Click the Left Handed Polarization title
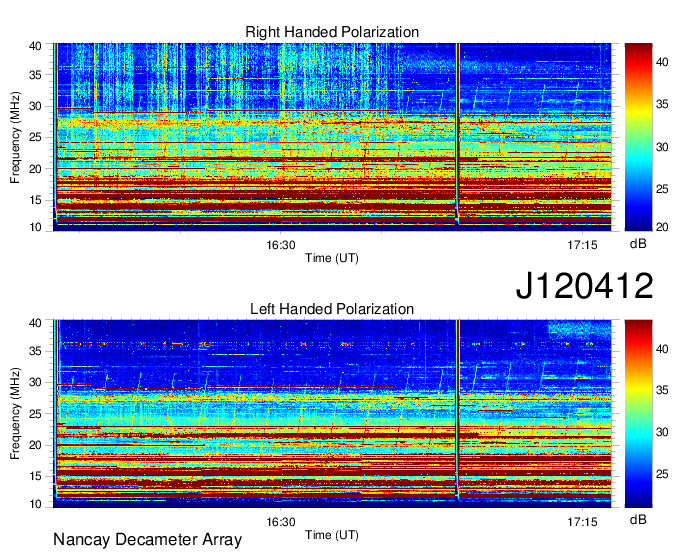680x552 pixels. (x=332, y=309)
